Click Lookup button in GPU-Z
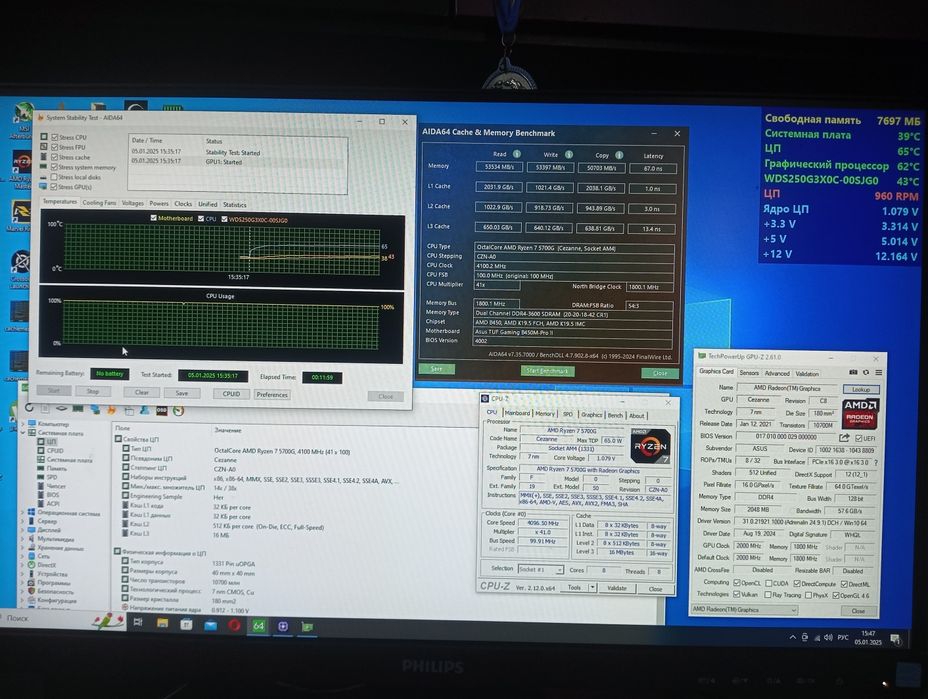The width and height of the screenshot is (928, 699). pos(861,389)
